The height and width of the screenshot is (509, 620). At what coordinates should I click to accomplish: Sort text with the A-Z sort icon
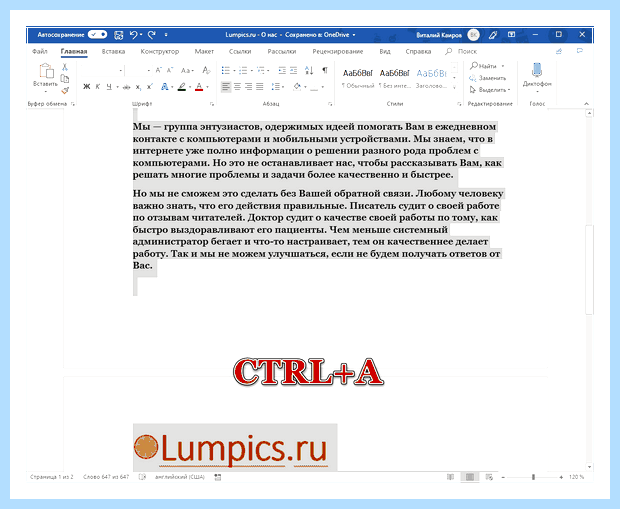pyautogui.click(x=309, y=70)
